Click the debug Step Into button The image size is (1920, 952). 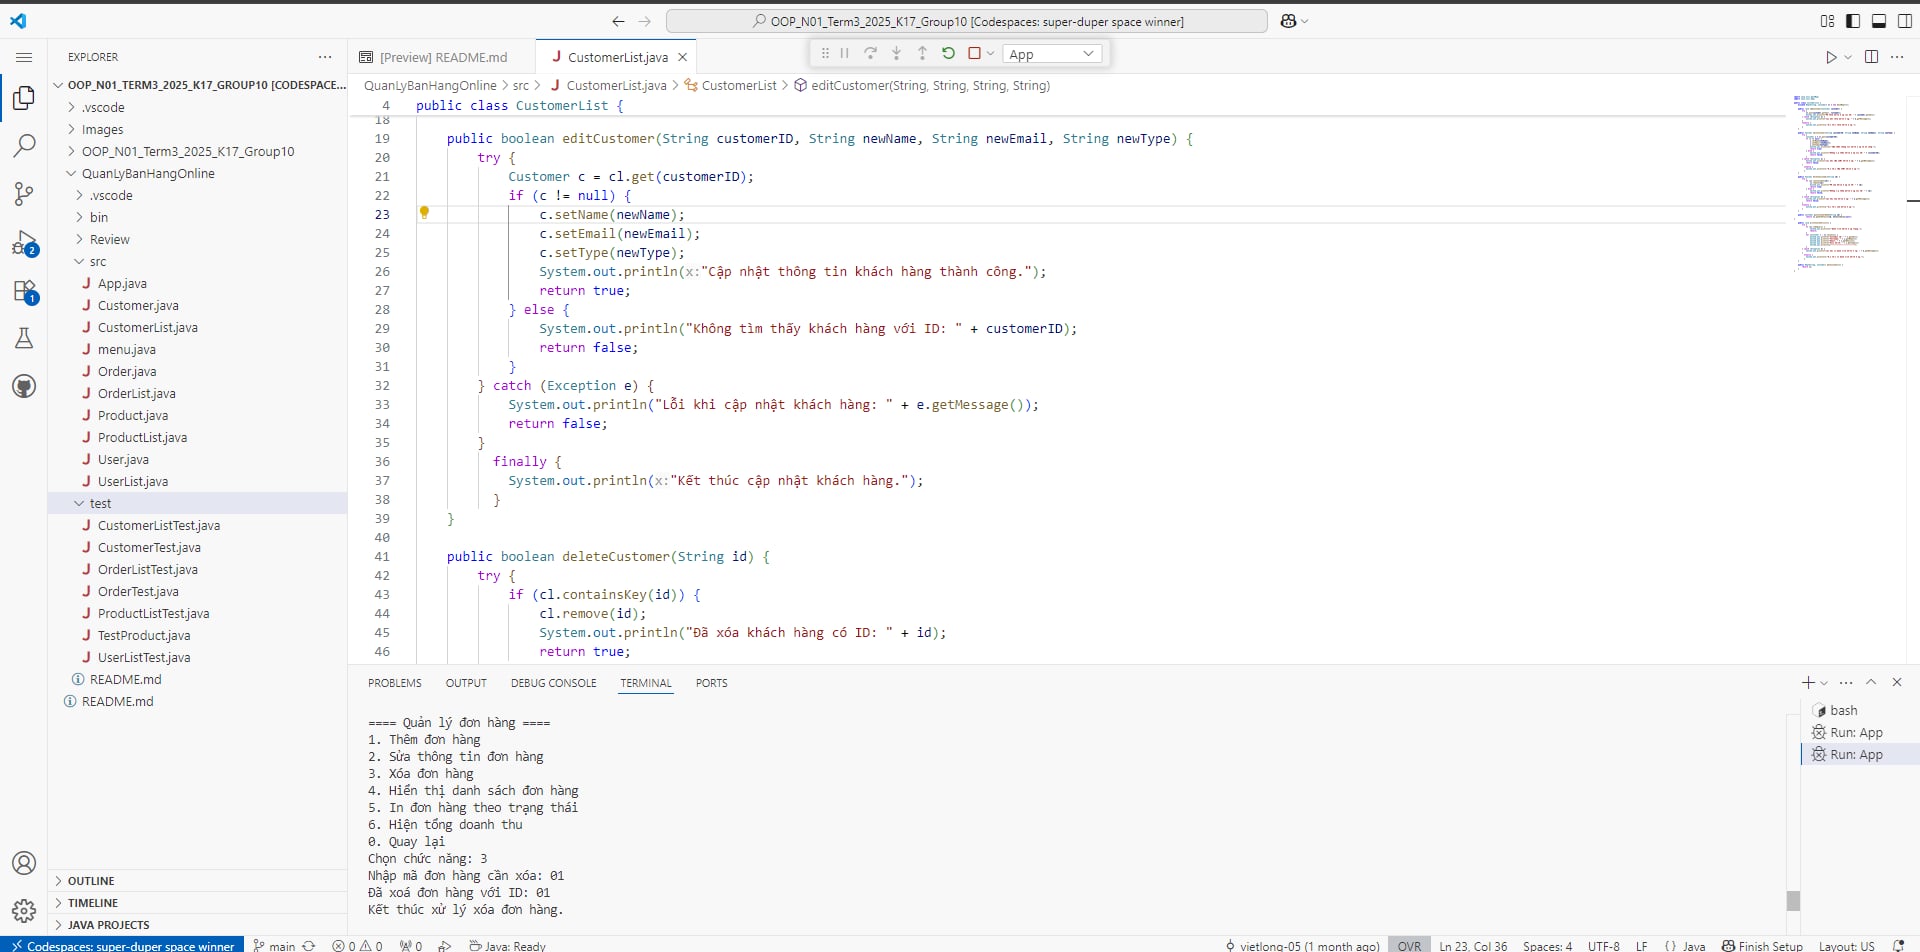tap(896, 53)
